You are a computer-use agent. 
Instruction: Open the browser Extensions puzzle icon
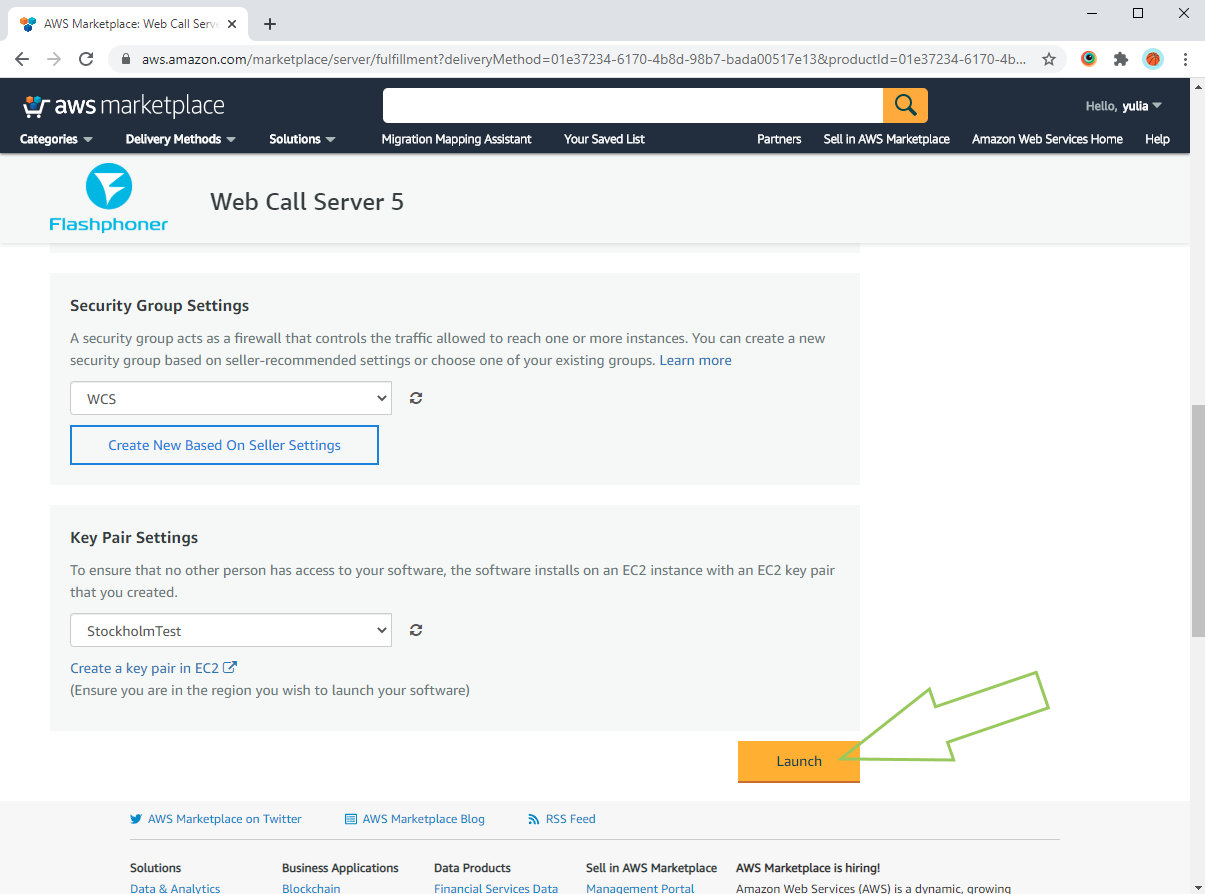tap(1121, 59)
